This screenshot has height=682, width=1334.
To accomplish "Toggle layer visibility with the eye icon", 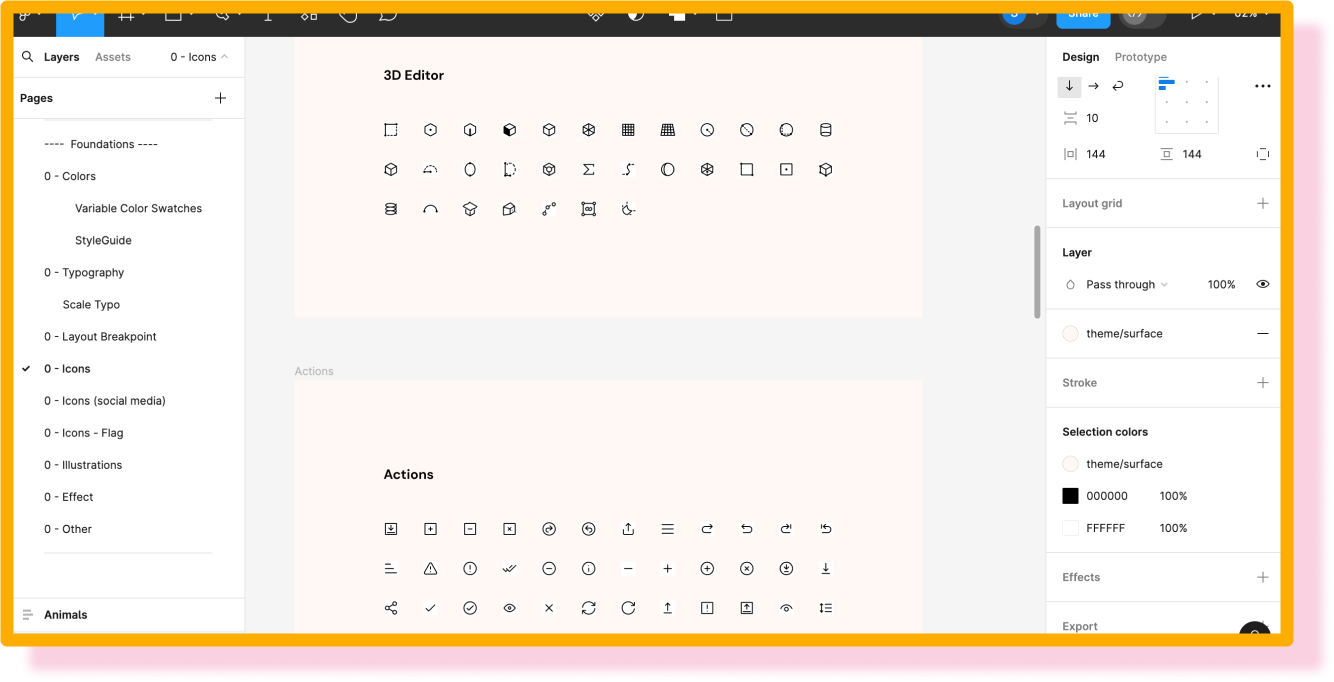I will click(x=1262, y=285).
